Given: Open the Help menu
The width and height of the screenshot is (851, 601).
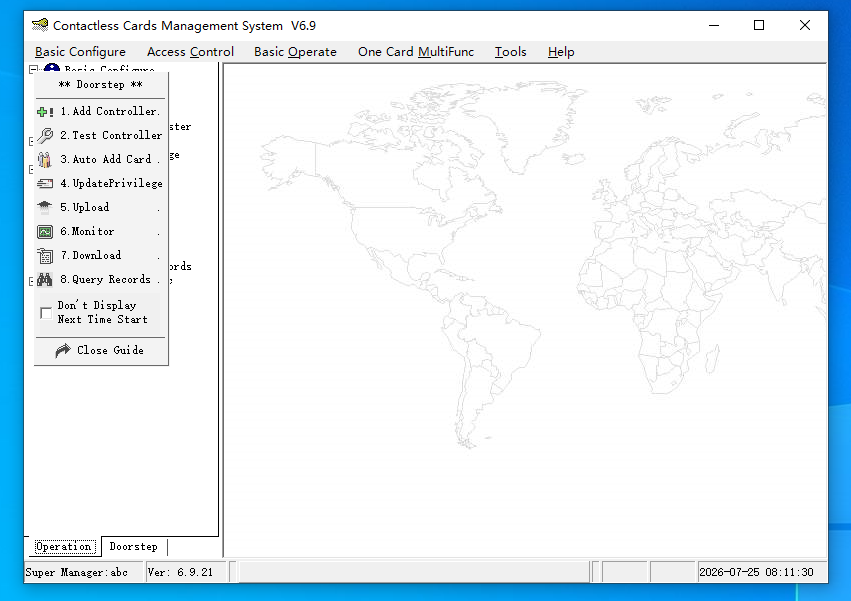Looking at the screenshot, I should (561, 52).
